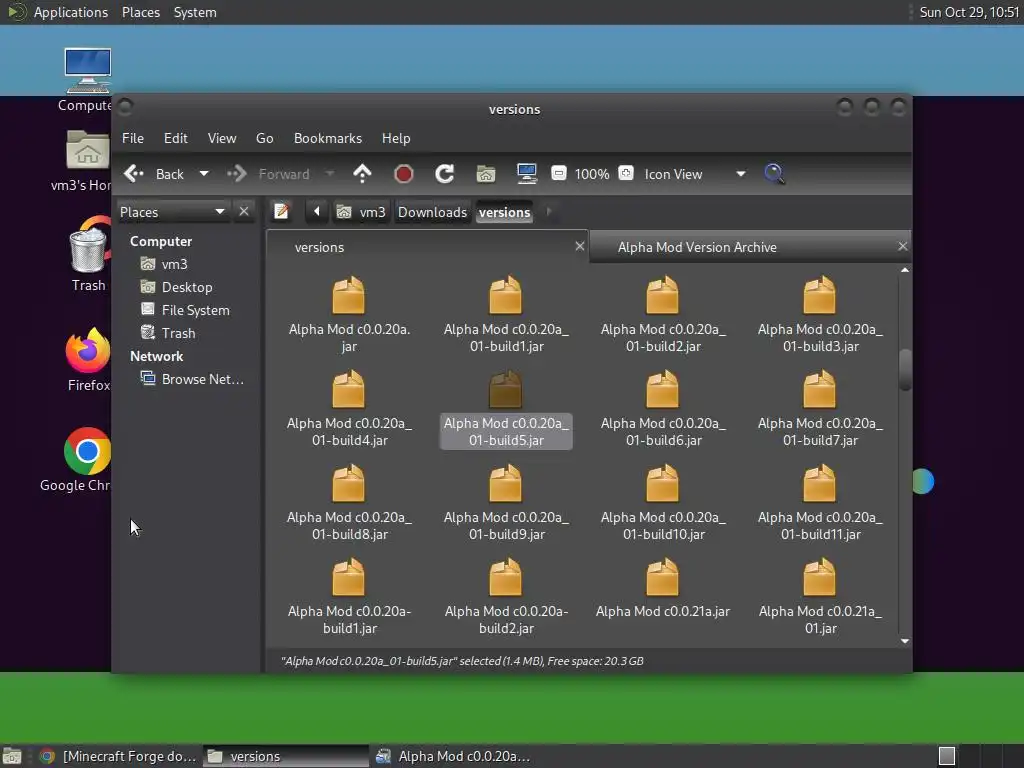Select File System in Places sidebar
Screen dimensions: 1024x768
tap(195, 310)
